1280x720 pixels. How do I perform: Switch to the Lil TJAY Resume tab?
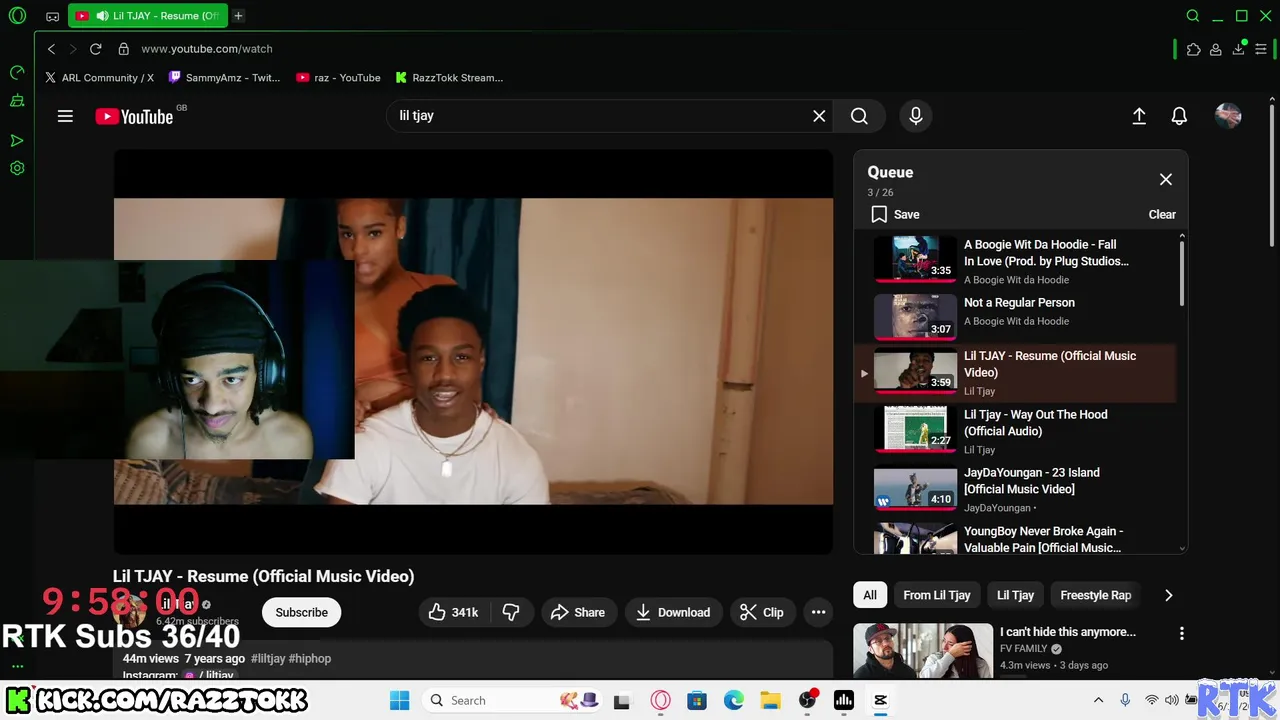[148, 16]
